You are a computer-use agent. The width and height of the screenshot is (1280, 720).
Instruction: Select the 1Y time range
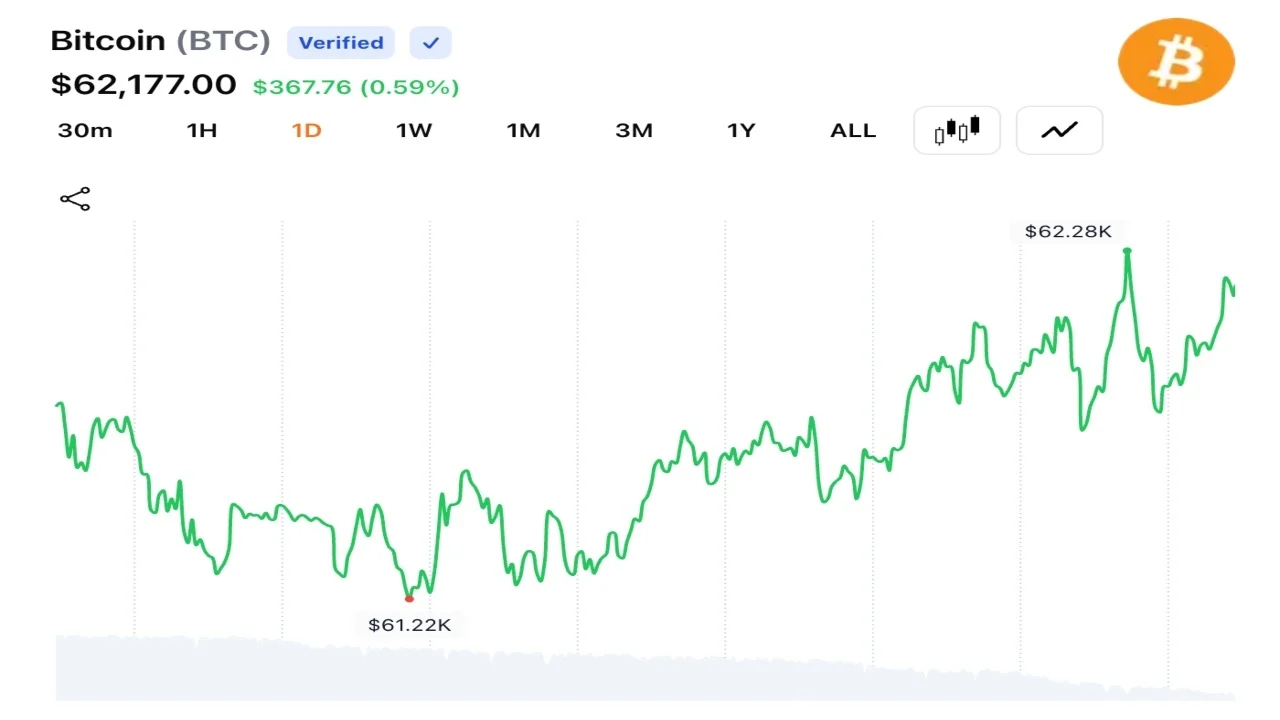point(741,131)
